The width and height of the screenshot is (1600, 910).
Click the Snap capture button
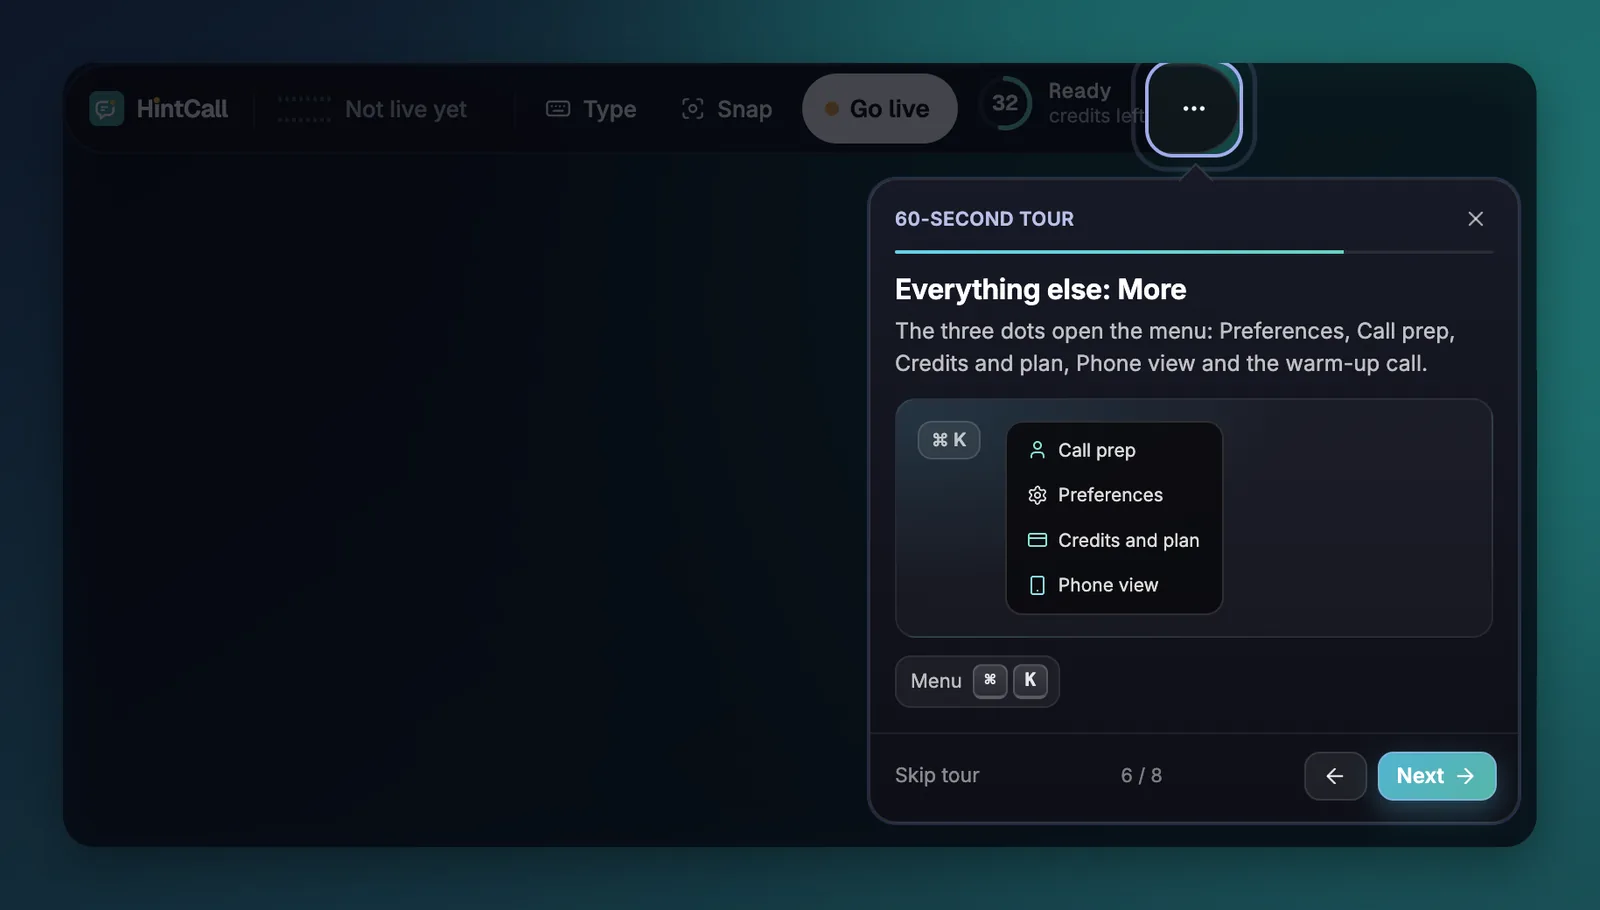coord(726,109)
